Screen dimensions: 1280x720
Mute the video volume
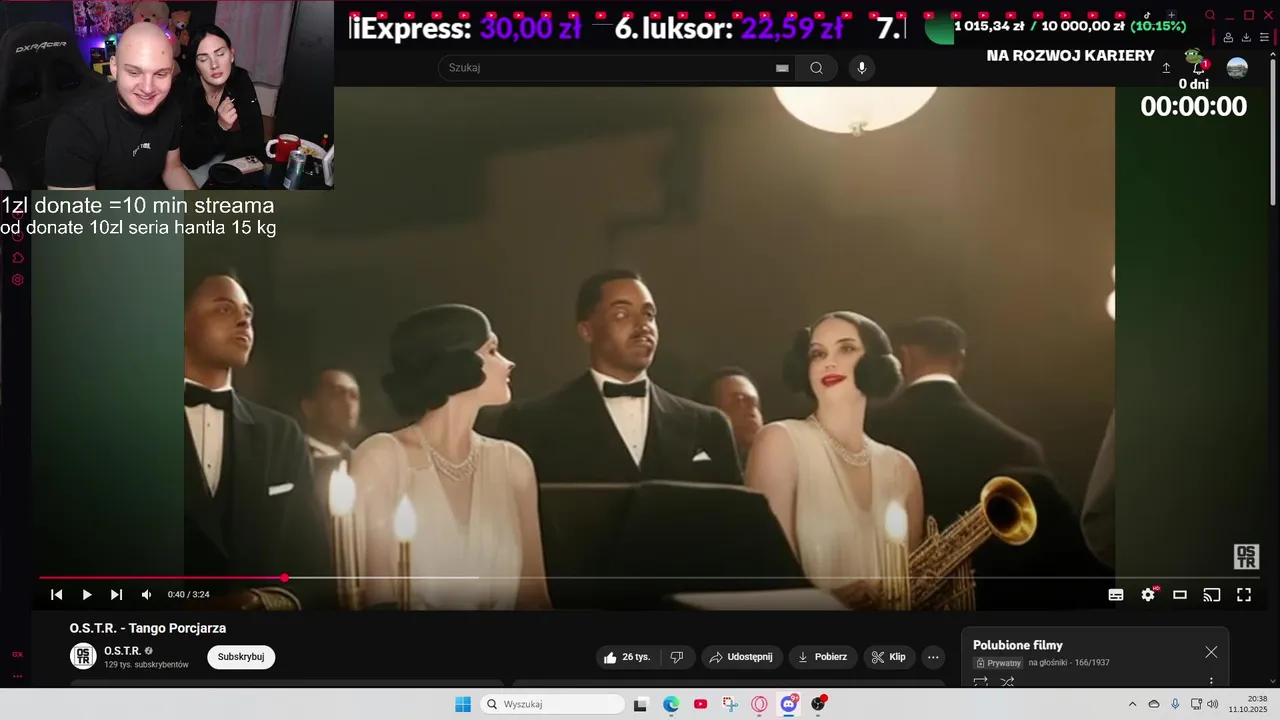pyautogui.click(x=146, y=595)
